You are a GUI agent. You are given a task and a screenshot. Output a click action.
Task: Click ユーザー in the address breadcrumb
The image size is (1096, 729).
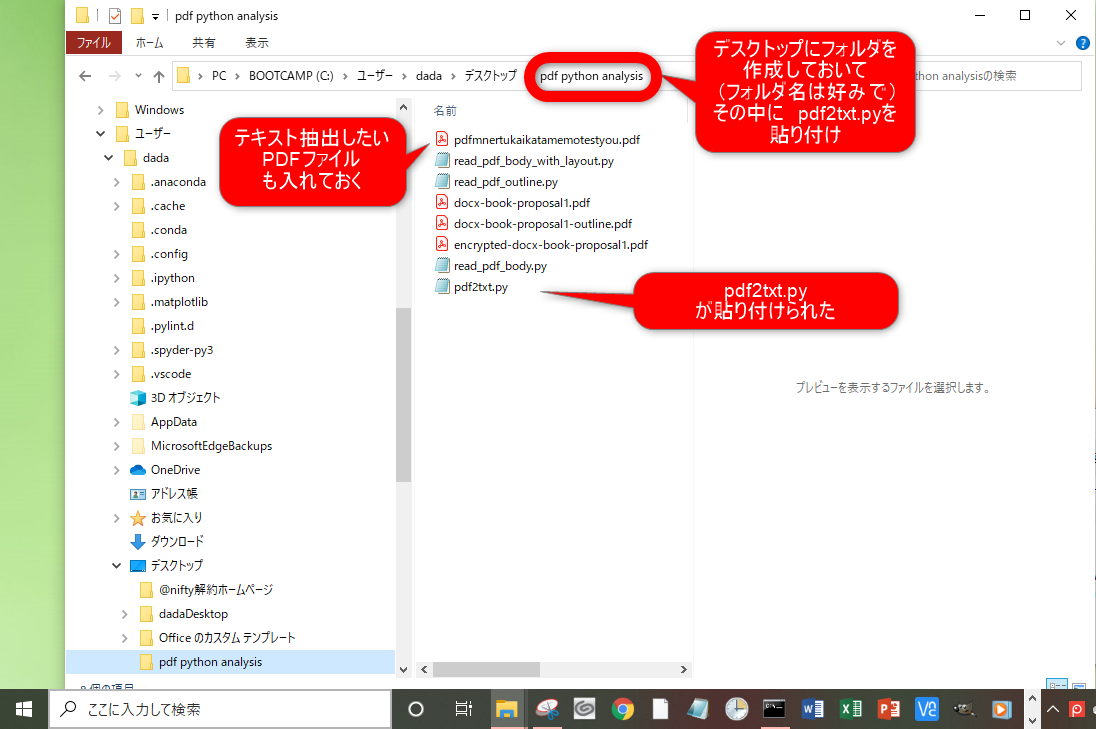375,75
